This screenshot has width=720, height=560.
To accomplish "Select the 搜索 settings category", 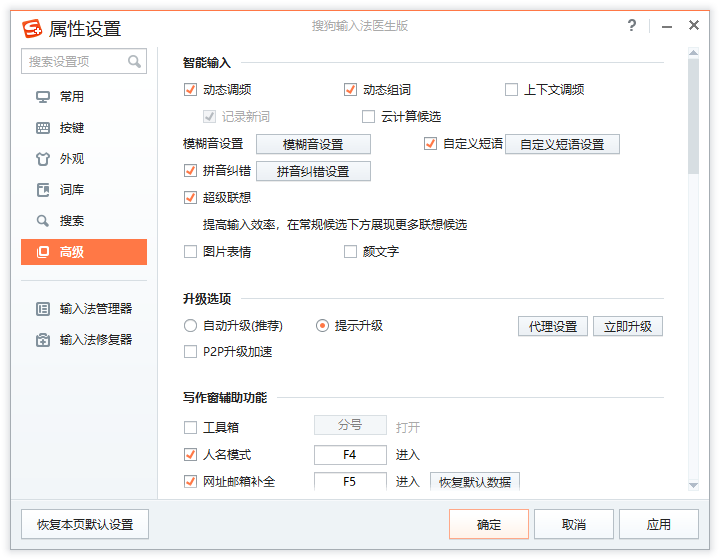I will coord(84,221).
